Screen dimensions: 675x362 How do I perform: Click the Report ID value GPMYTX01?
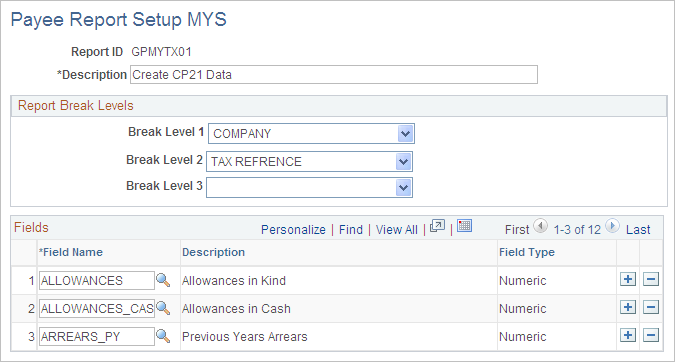coord(161,52)
